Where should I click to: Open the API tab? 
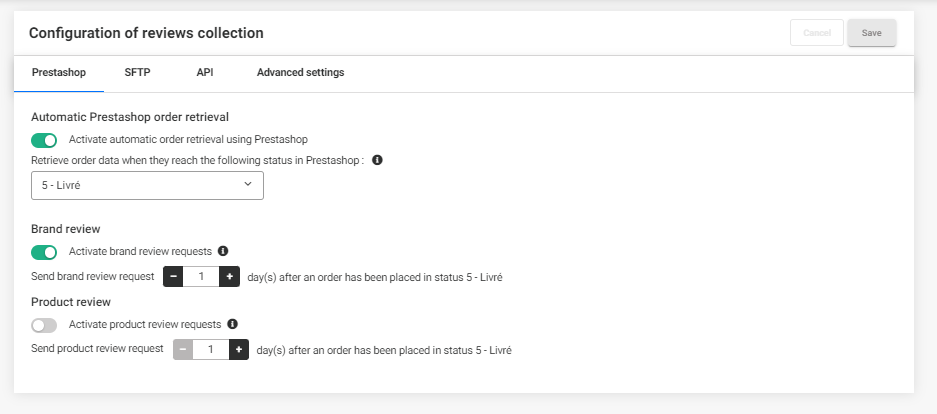click(x=205, y=72)
